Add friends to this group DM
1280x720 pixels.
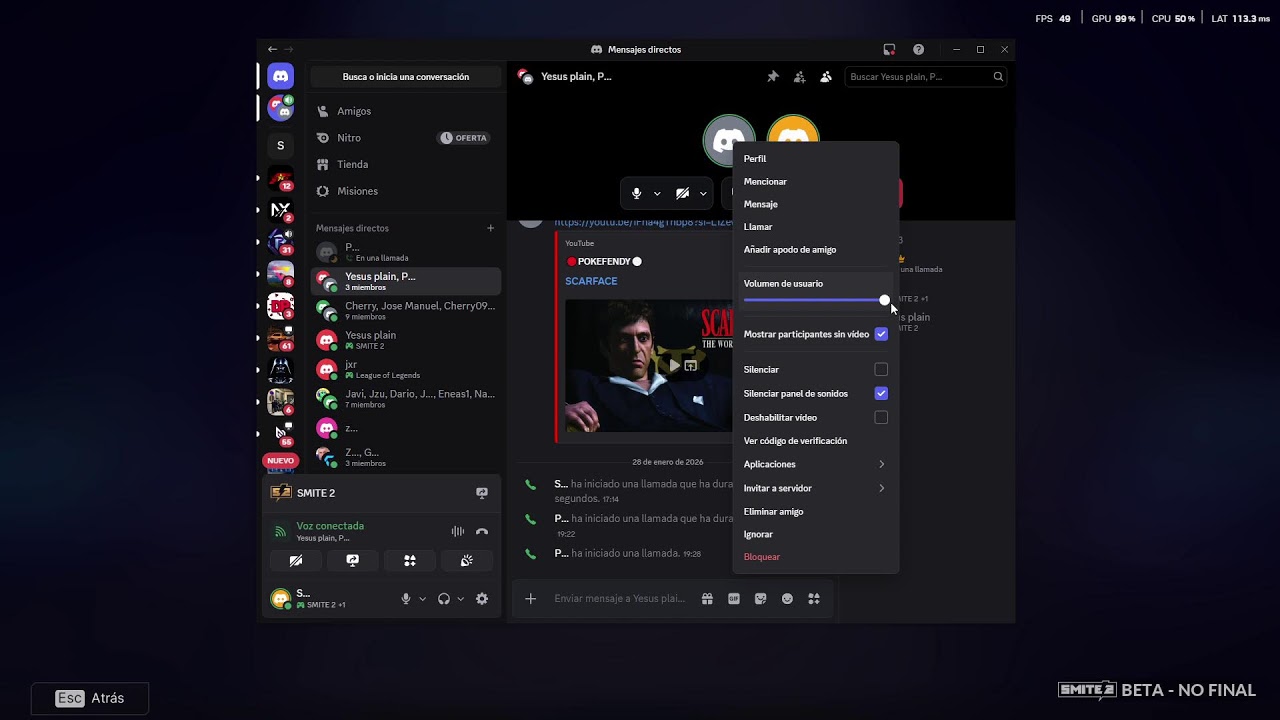799,77
